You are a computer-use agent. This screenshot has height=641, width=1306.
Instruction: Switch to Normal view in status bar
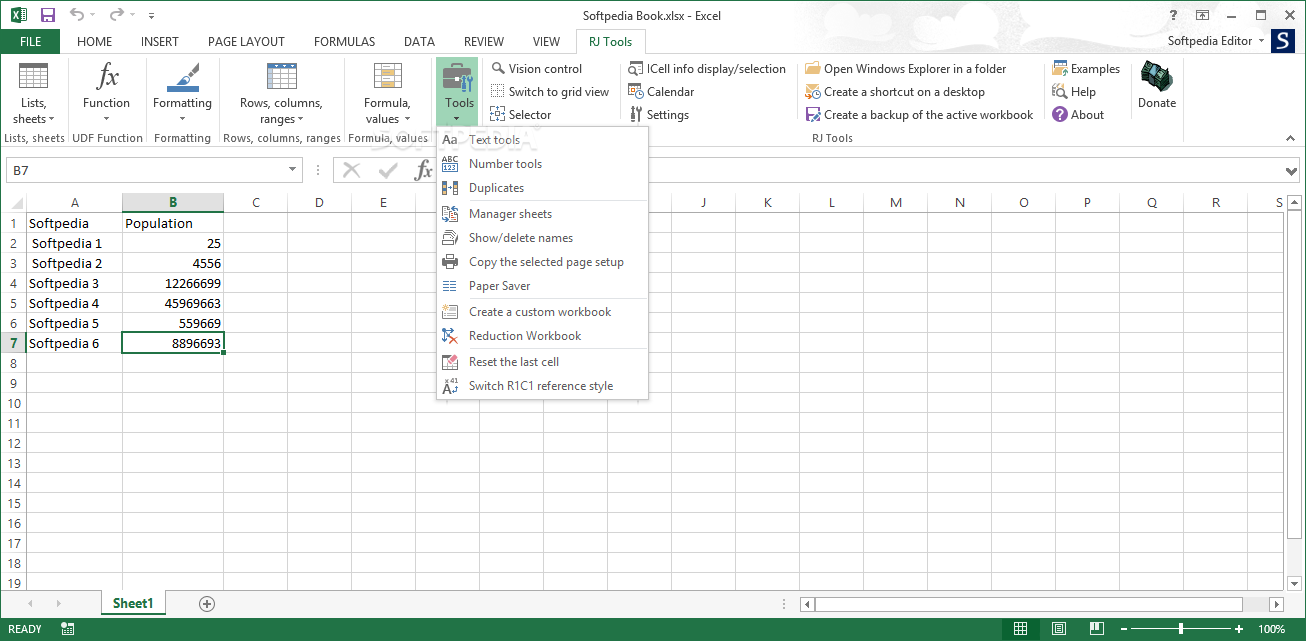[1020, 629]
